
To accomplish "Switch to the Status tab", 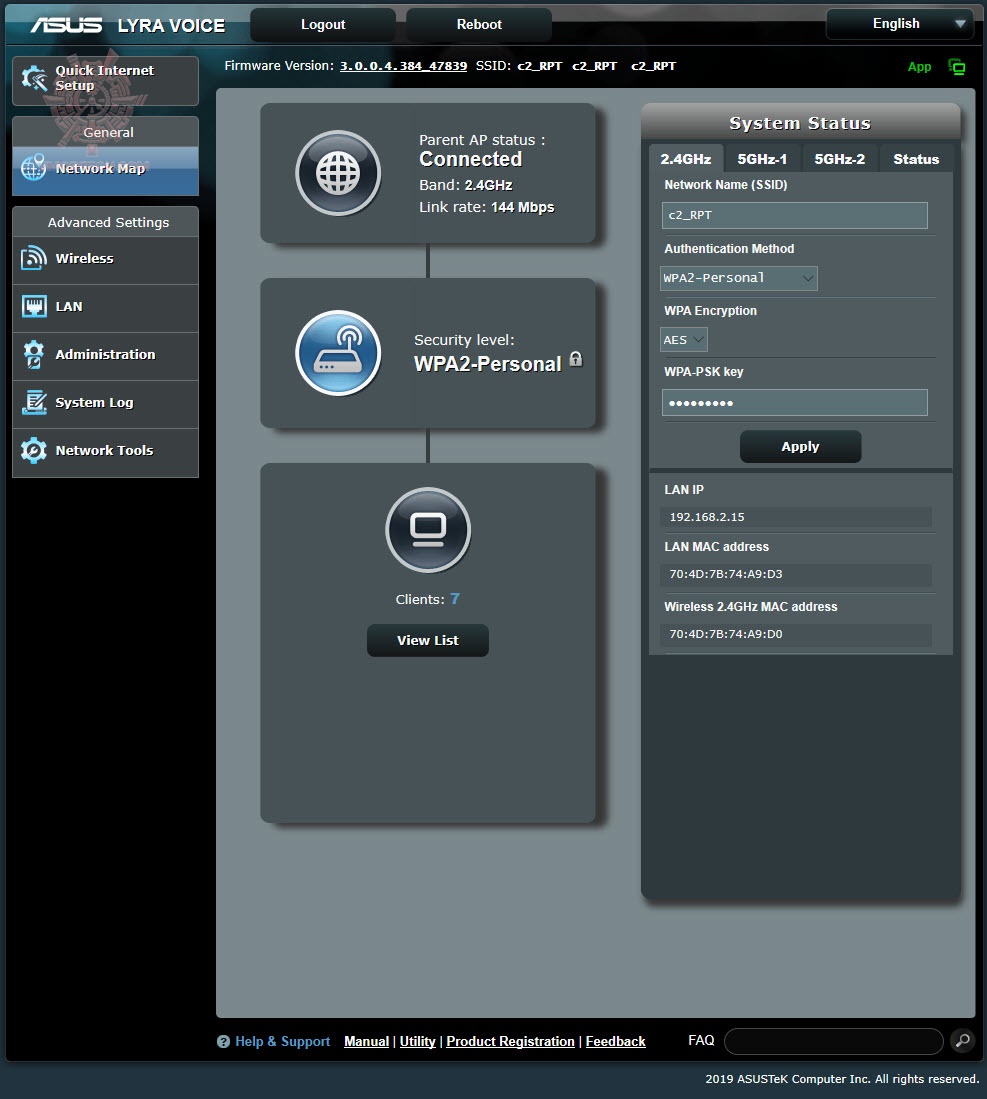I will (915, 159).
